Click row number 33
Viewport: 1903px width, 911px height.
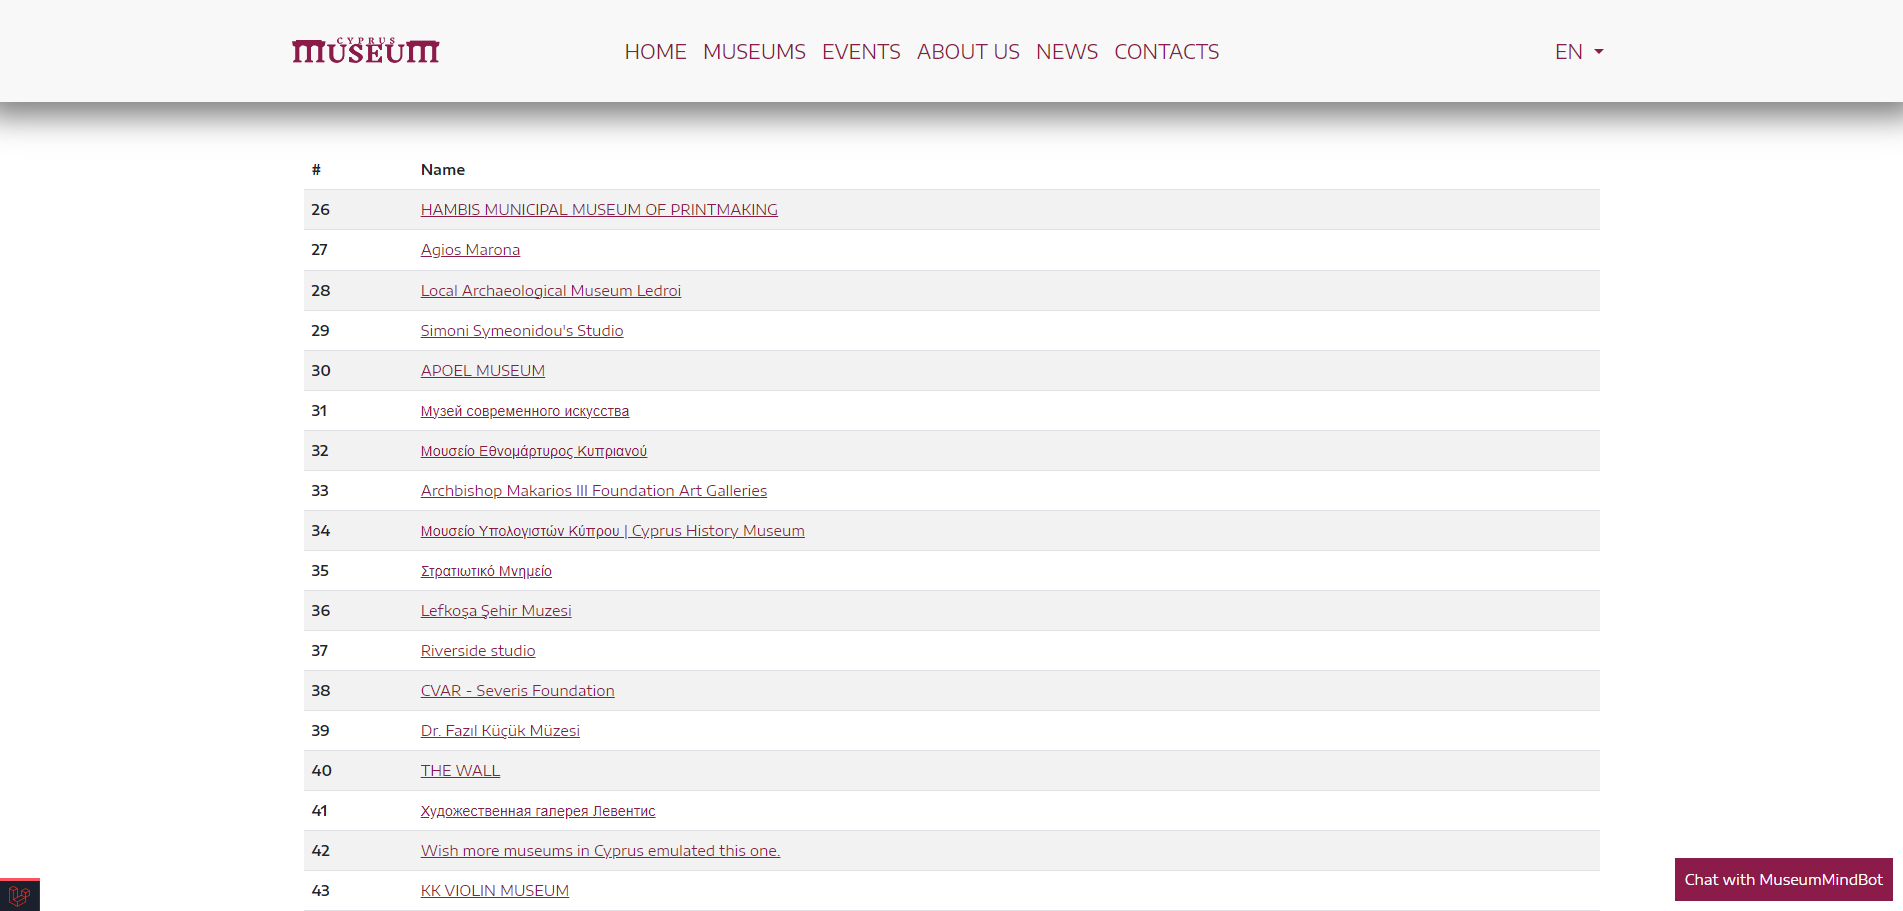(320, 491)
